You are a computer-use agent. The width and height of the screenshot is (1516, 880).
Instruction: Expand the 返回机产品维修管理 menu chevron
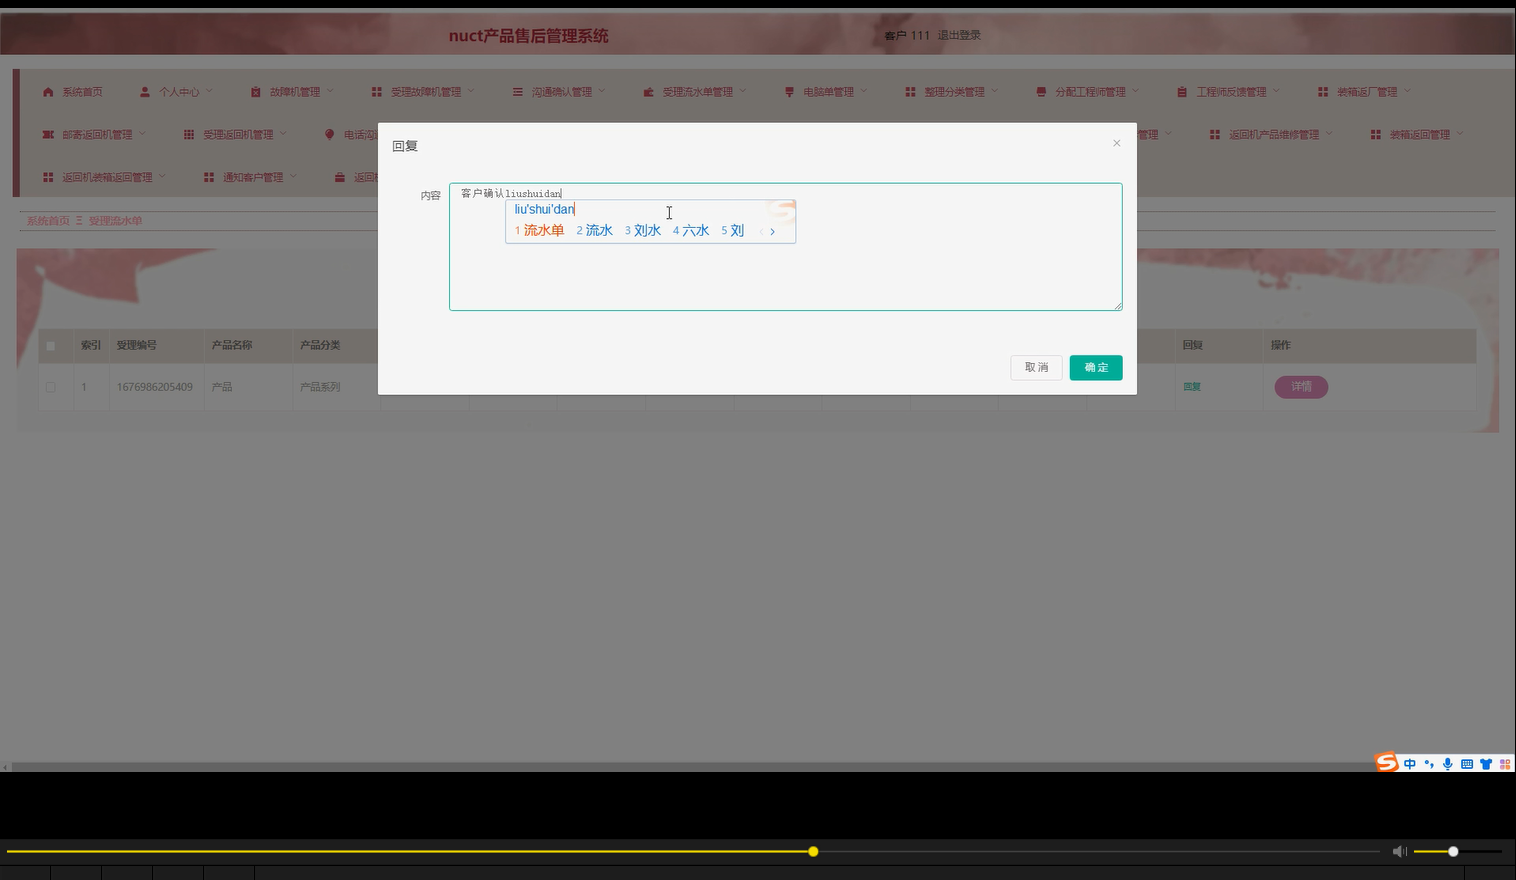[1329, 133]
